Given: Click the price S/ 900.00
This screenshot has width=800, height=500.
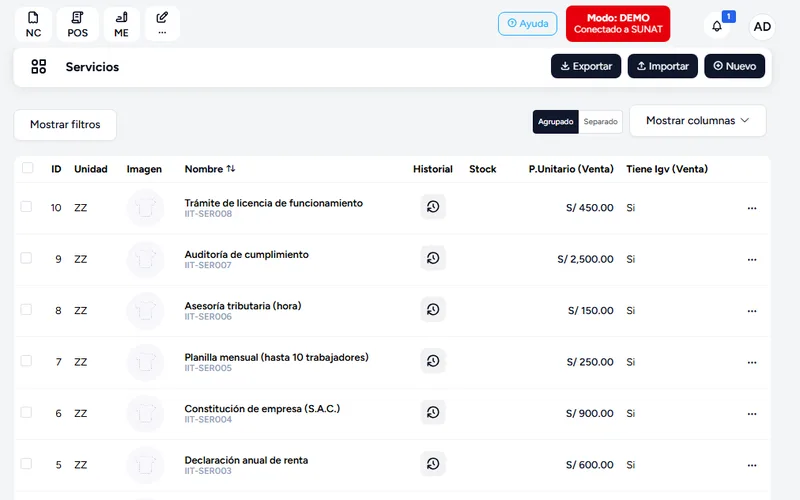Looking at the screenshot, I should 590,413.
